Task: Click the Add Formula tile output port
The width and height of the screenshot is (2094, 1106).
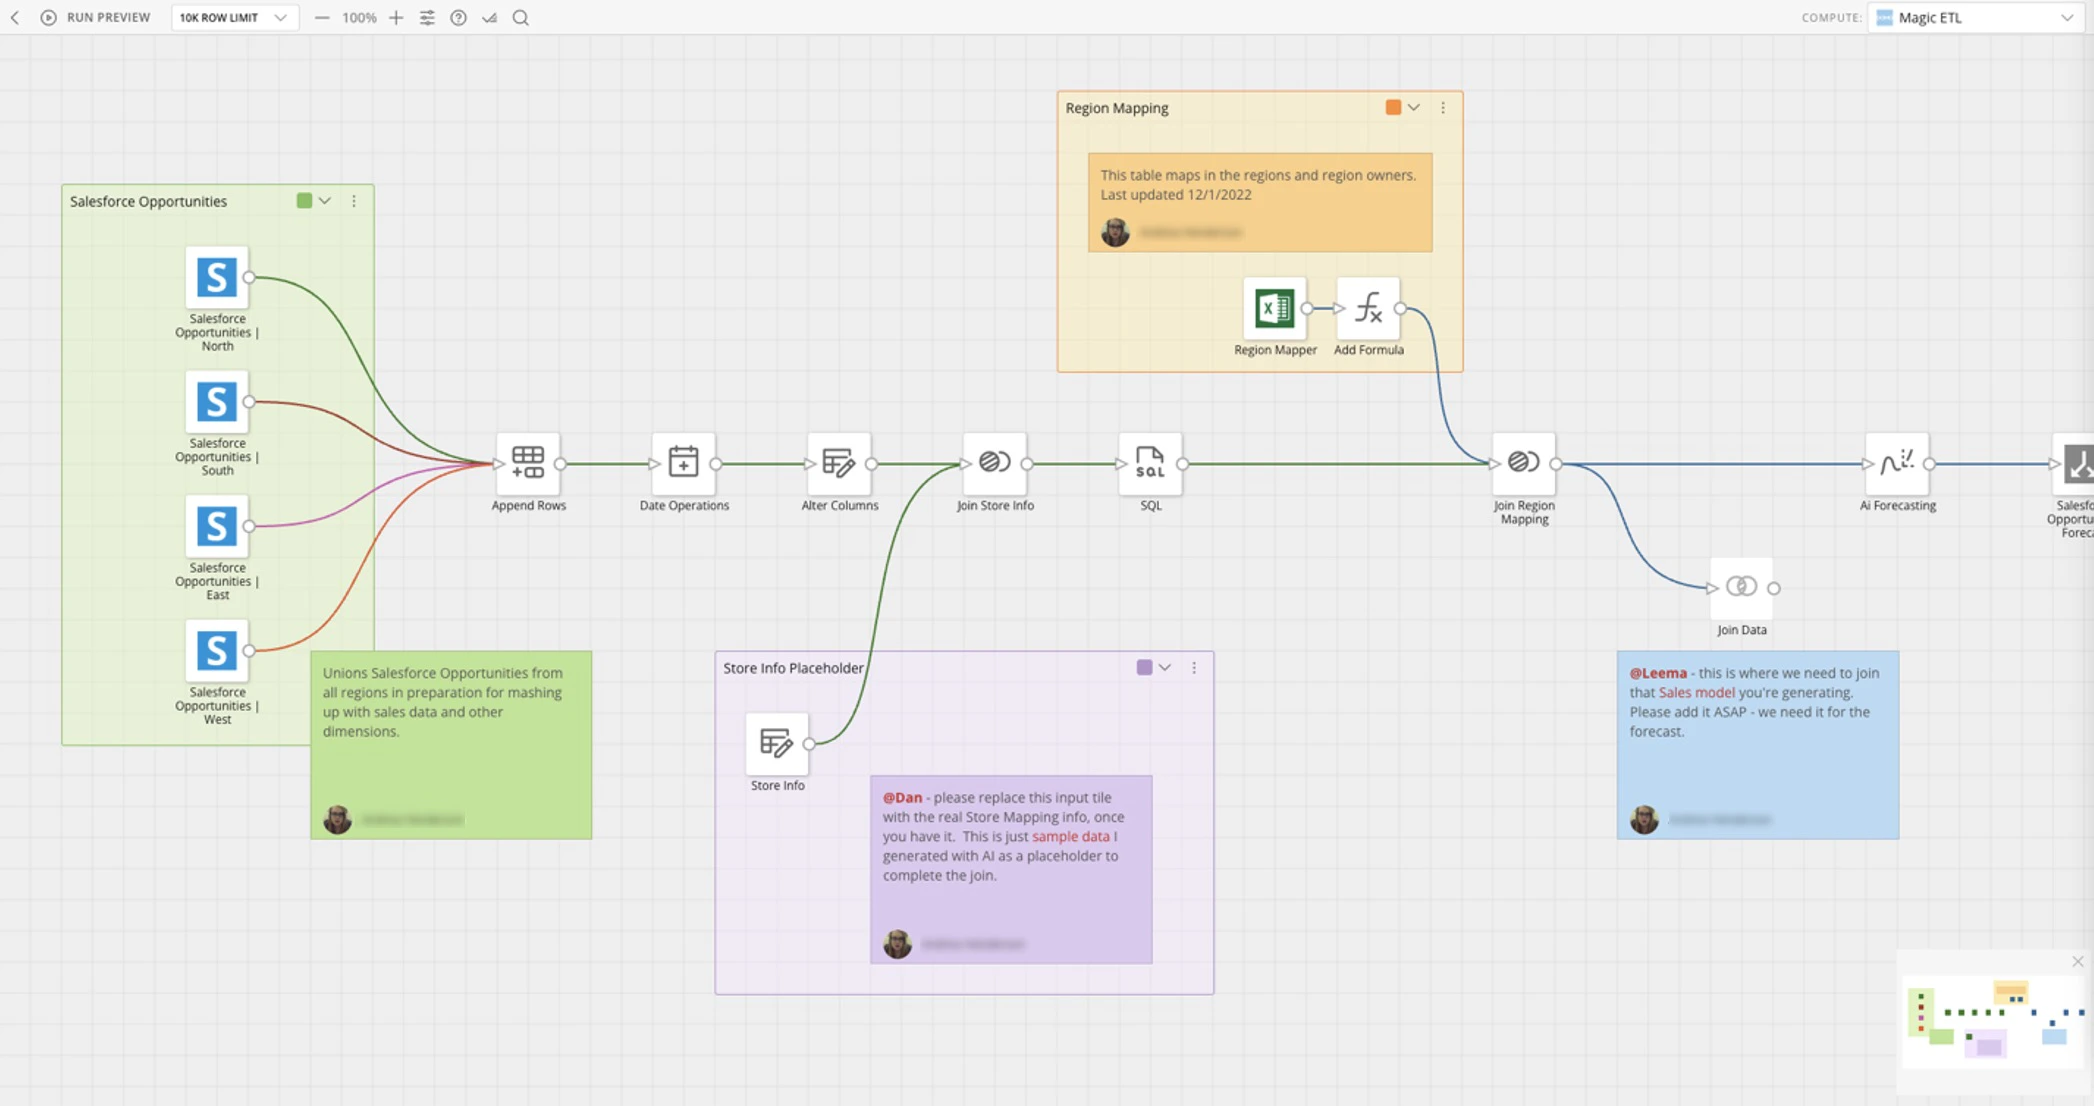Action: pos(1401,309)
